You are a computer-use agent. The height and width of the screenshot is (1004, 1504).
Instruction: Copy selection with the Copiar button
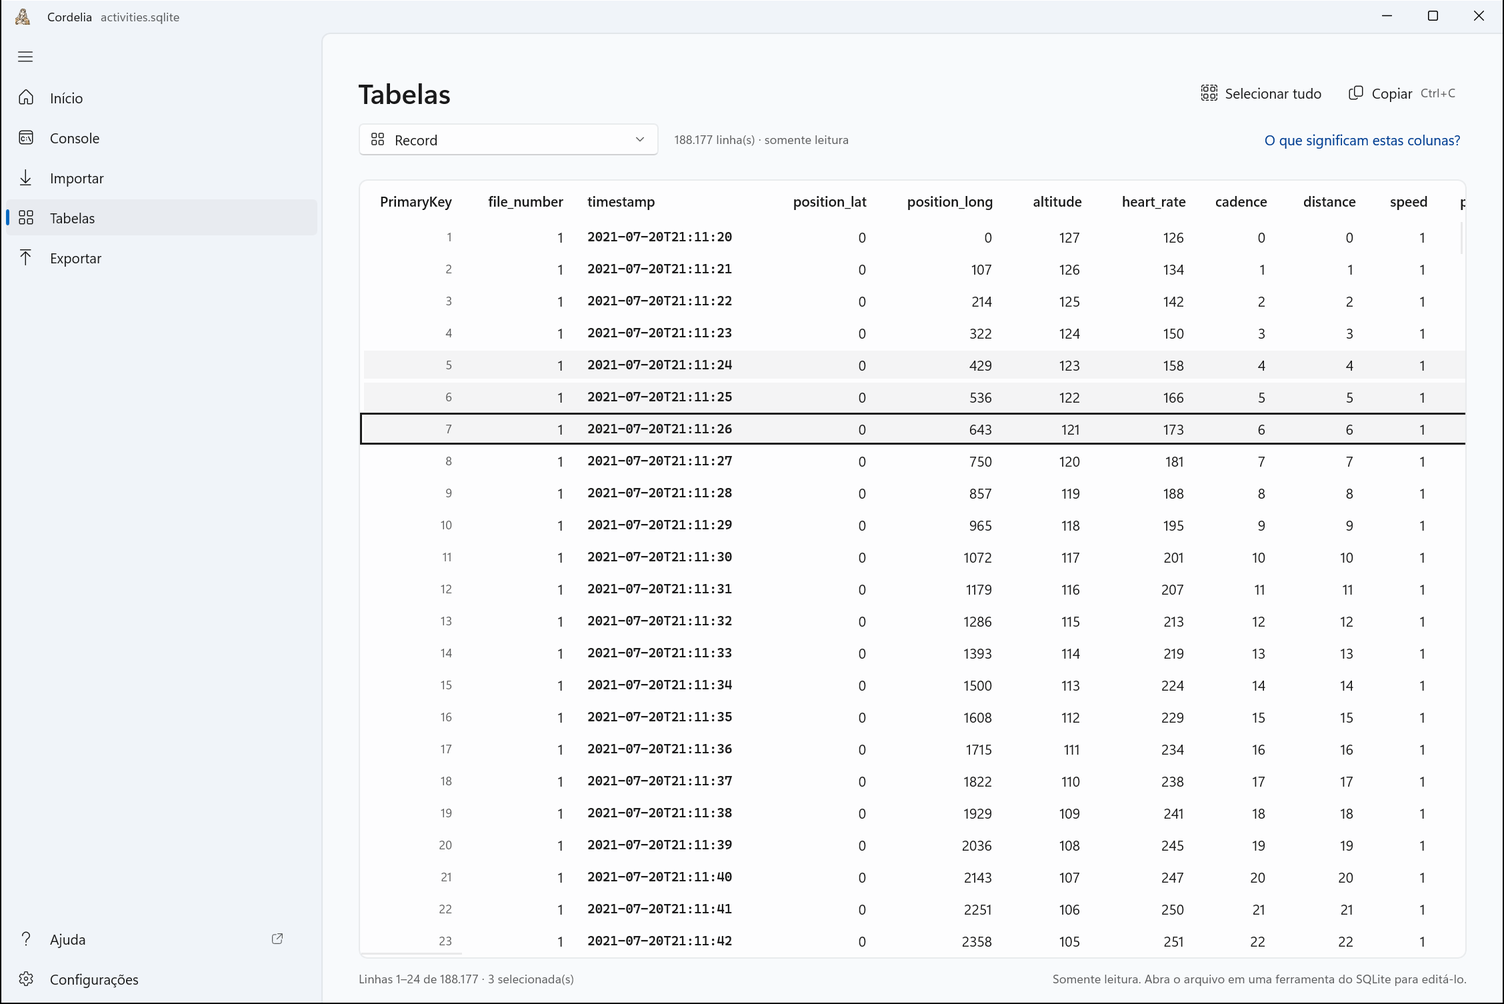[1402, 93]
